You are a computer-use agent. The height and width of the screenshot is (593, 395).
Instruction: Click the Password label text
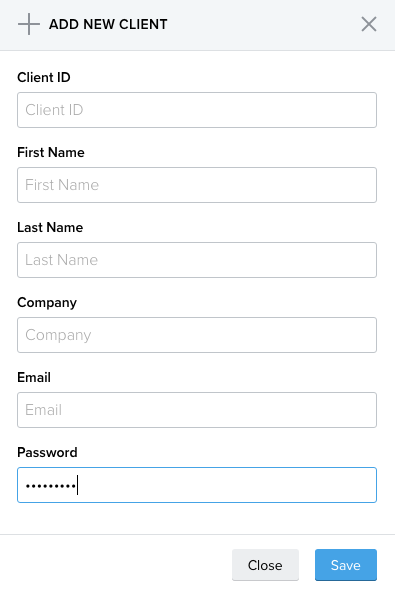(x=47, y=452)
